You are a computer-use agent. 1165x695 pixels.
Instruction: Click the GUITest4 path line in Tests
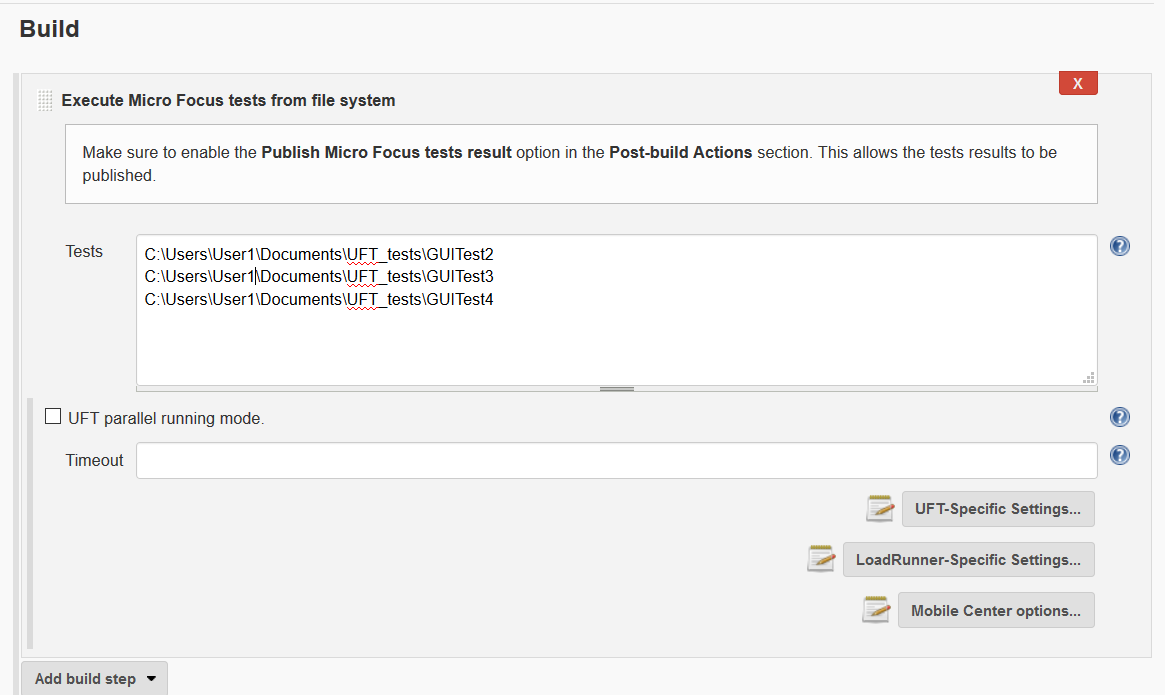(x=319, y=299)
